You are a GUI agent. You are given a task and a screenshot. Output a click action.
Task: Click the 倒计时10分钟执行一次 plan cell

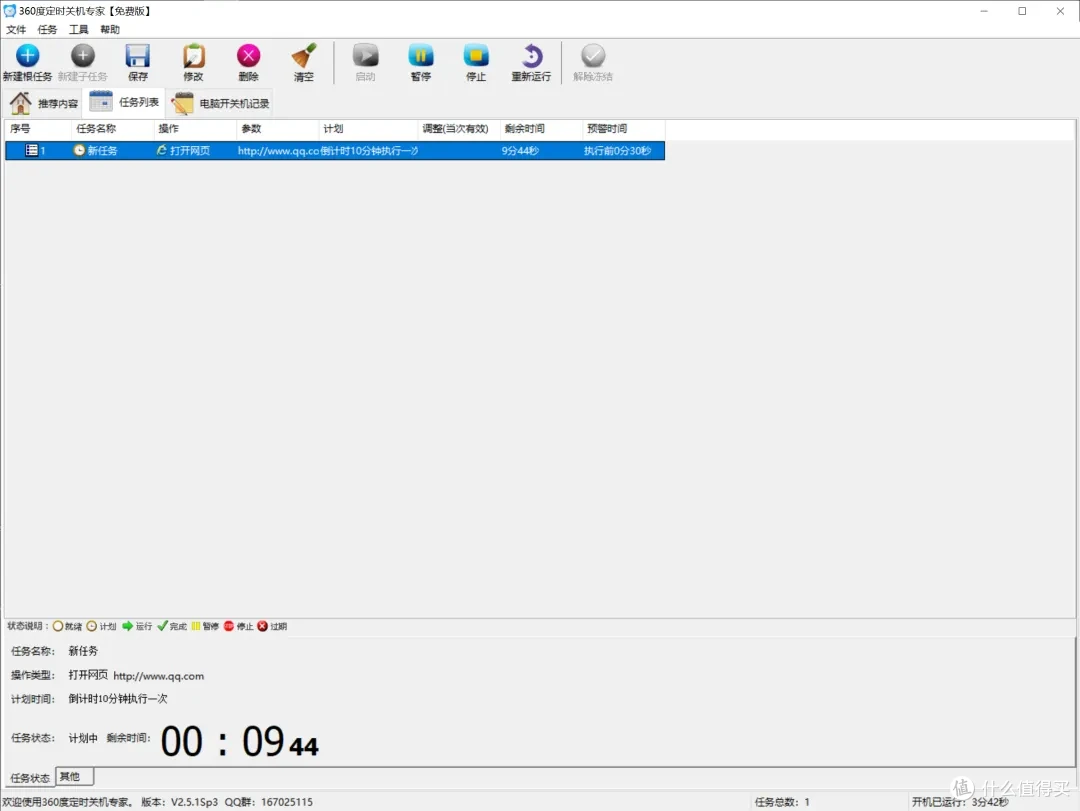(369, 151)
